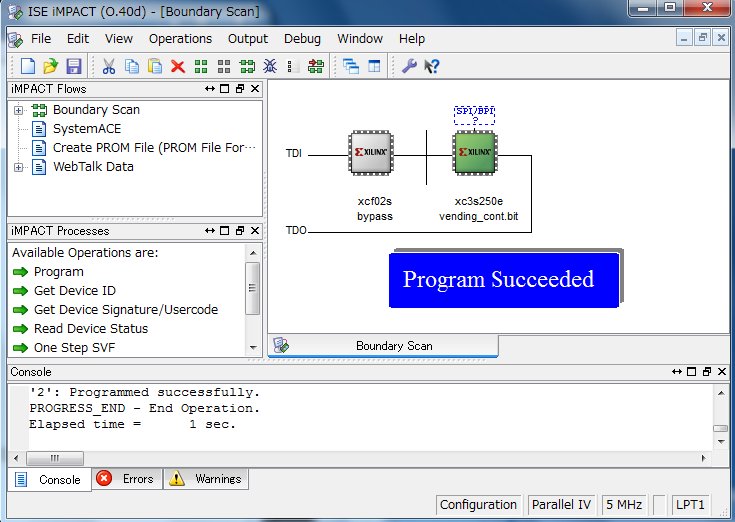Image resolution: width=735 pixels, height=522 pixels.
Task: Select SystemACE in iMPACT Flows
Action: click(87, 128)
